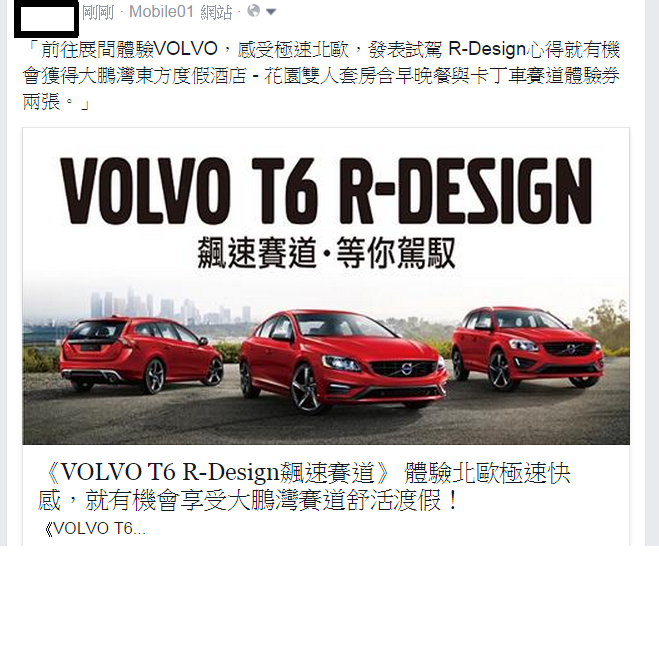
Task: Click the "飆速賽道·等你駕馭" tagline in banner
Action: click(x=327, y=253)
